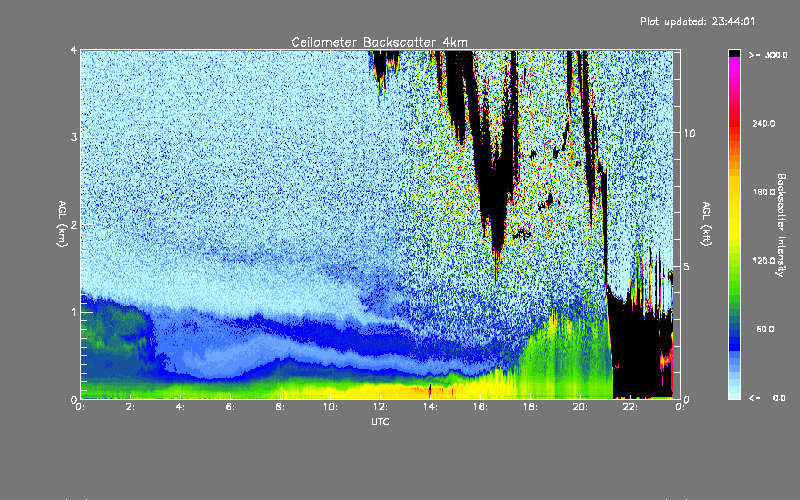Select the "Backscatter Intensity" colorbar label
Screen dimensions: 800x500
[x=781, y=225]
